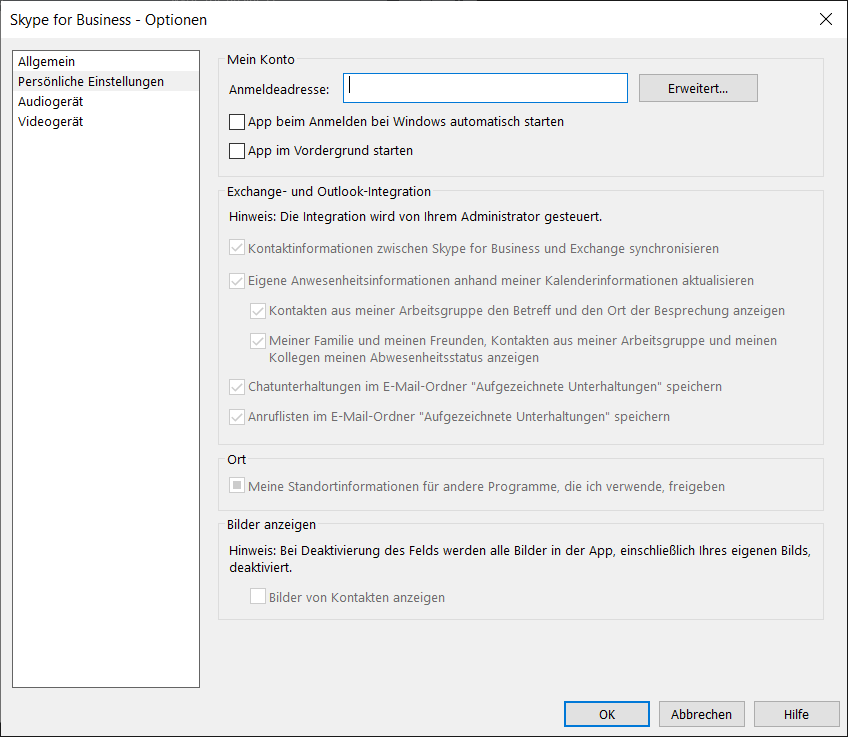
Task: Select Persönliche Einstellungen category
Action: pos(105,81)
